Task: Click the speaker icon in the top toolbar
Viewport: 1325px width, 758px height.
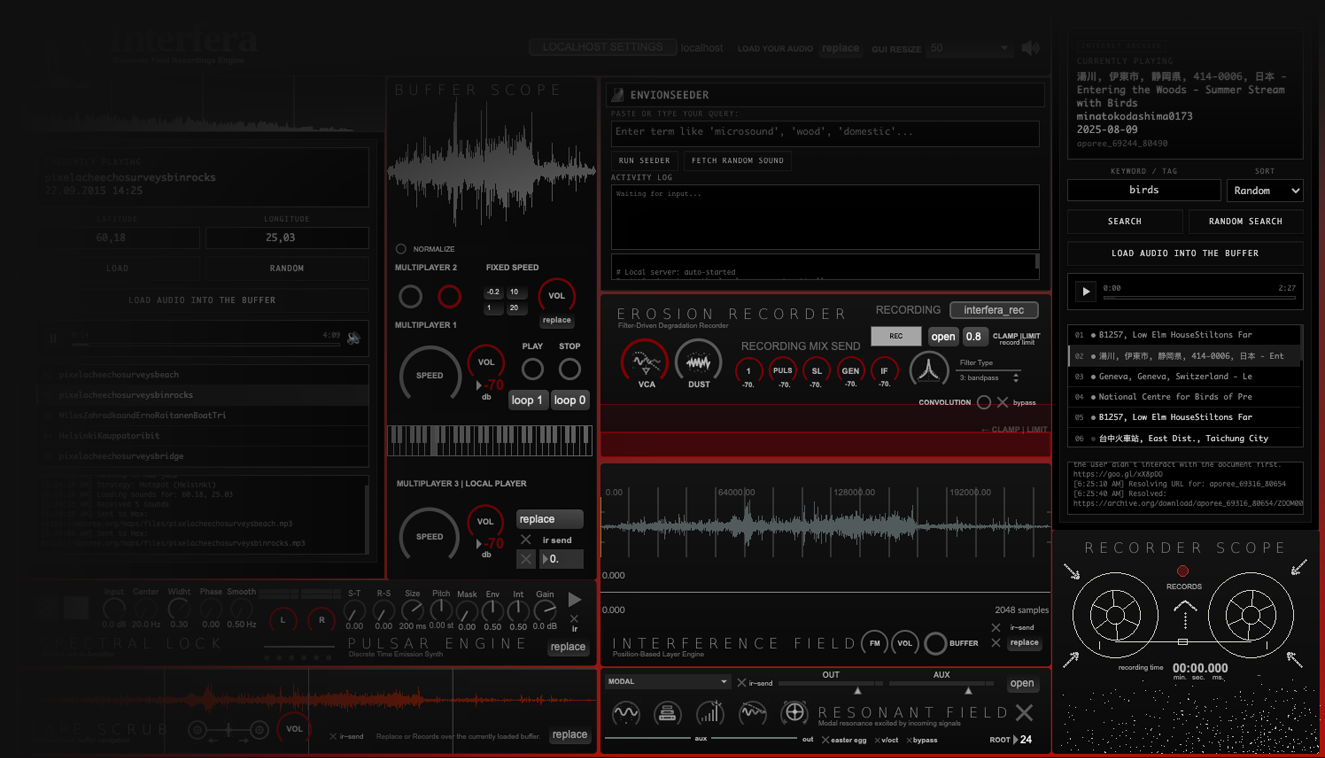Action: pos(1030,47)
